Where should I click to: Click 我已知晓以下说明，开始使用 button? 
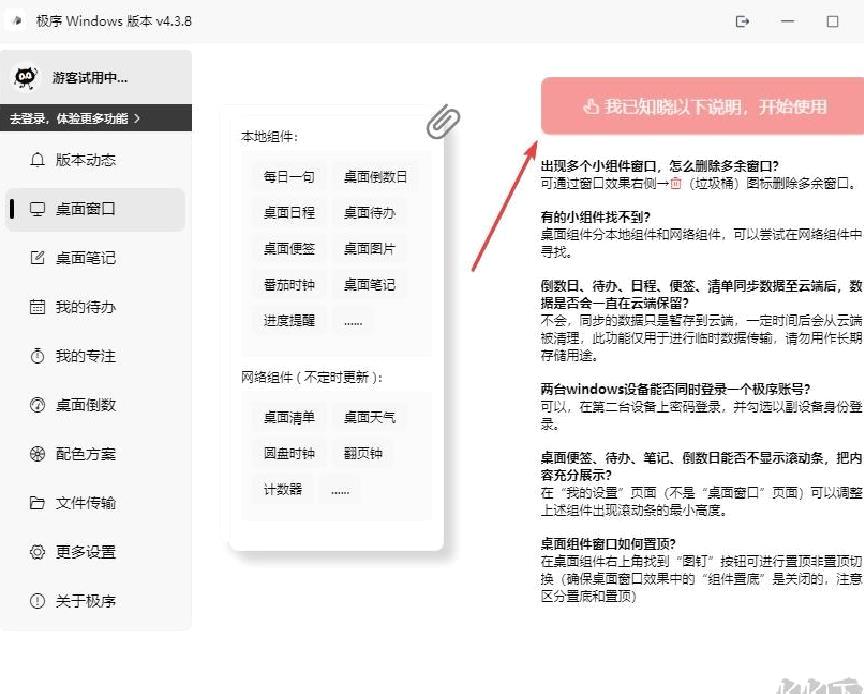coord(702,106)
